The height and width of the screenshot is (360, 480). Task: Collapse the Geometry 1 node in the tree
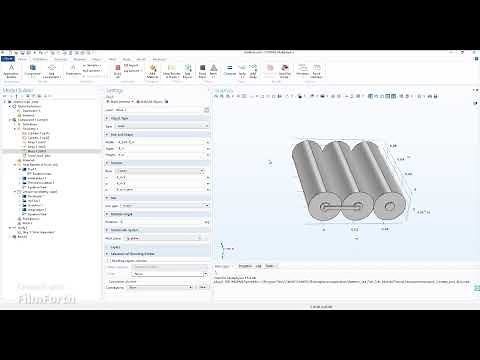pos(15,129)
